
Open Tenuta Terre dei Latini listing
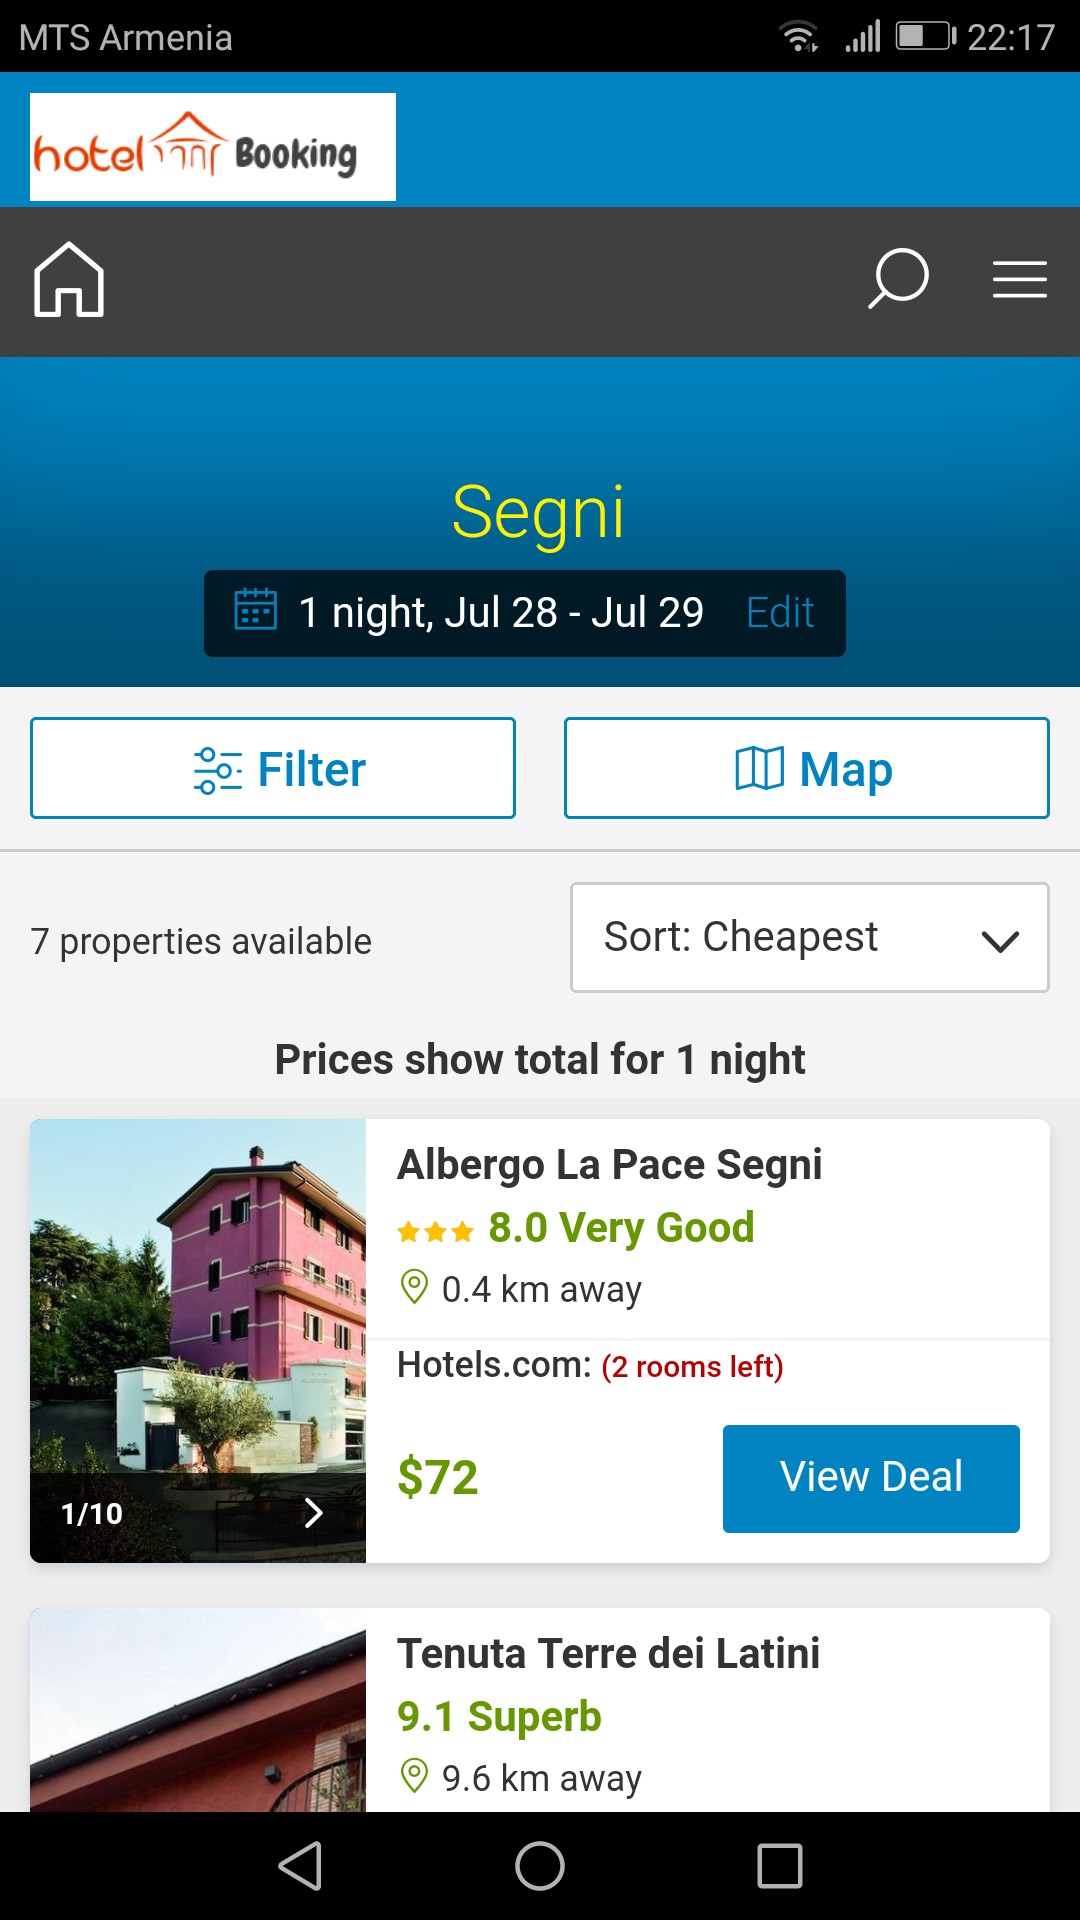point(608,1654)
